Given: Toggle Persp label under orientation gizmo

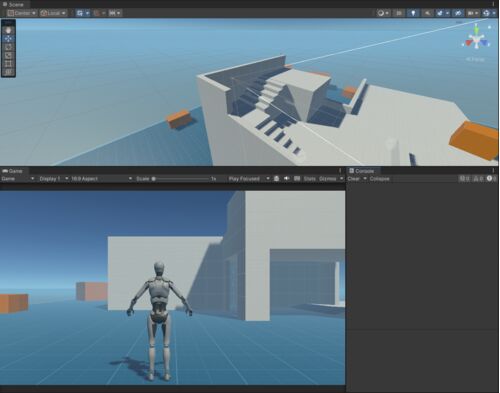Looking at the screenshot, I should 475,59.
